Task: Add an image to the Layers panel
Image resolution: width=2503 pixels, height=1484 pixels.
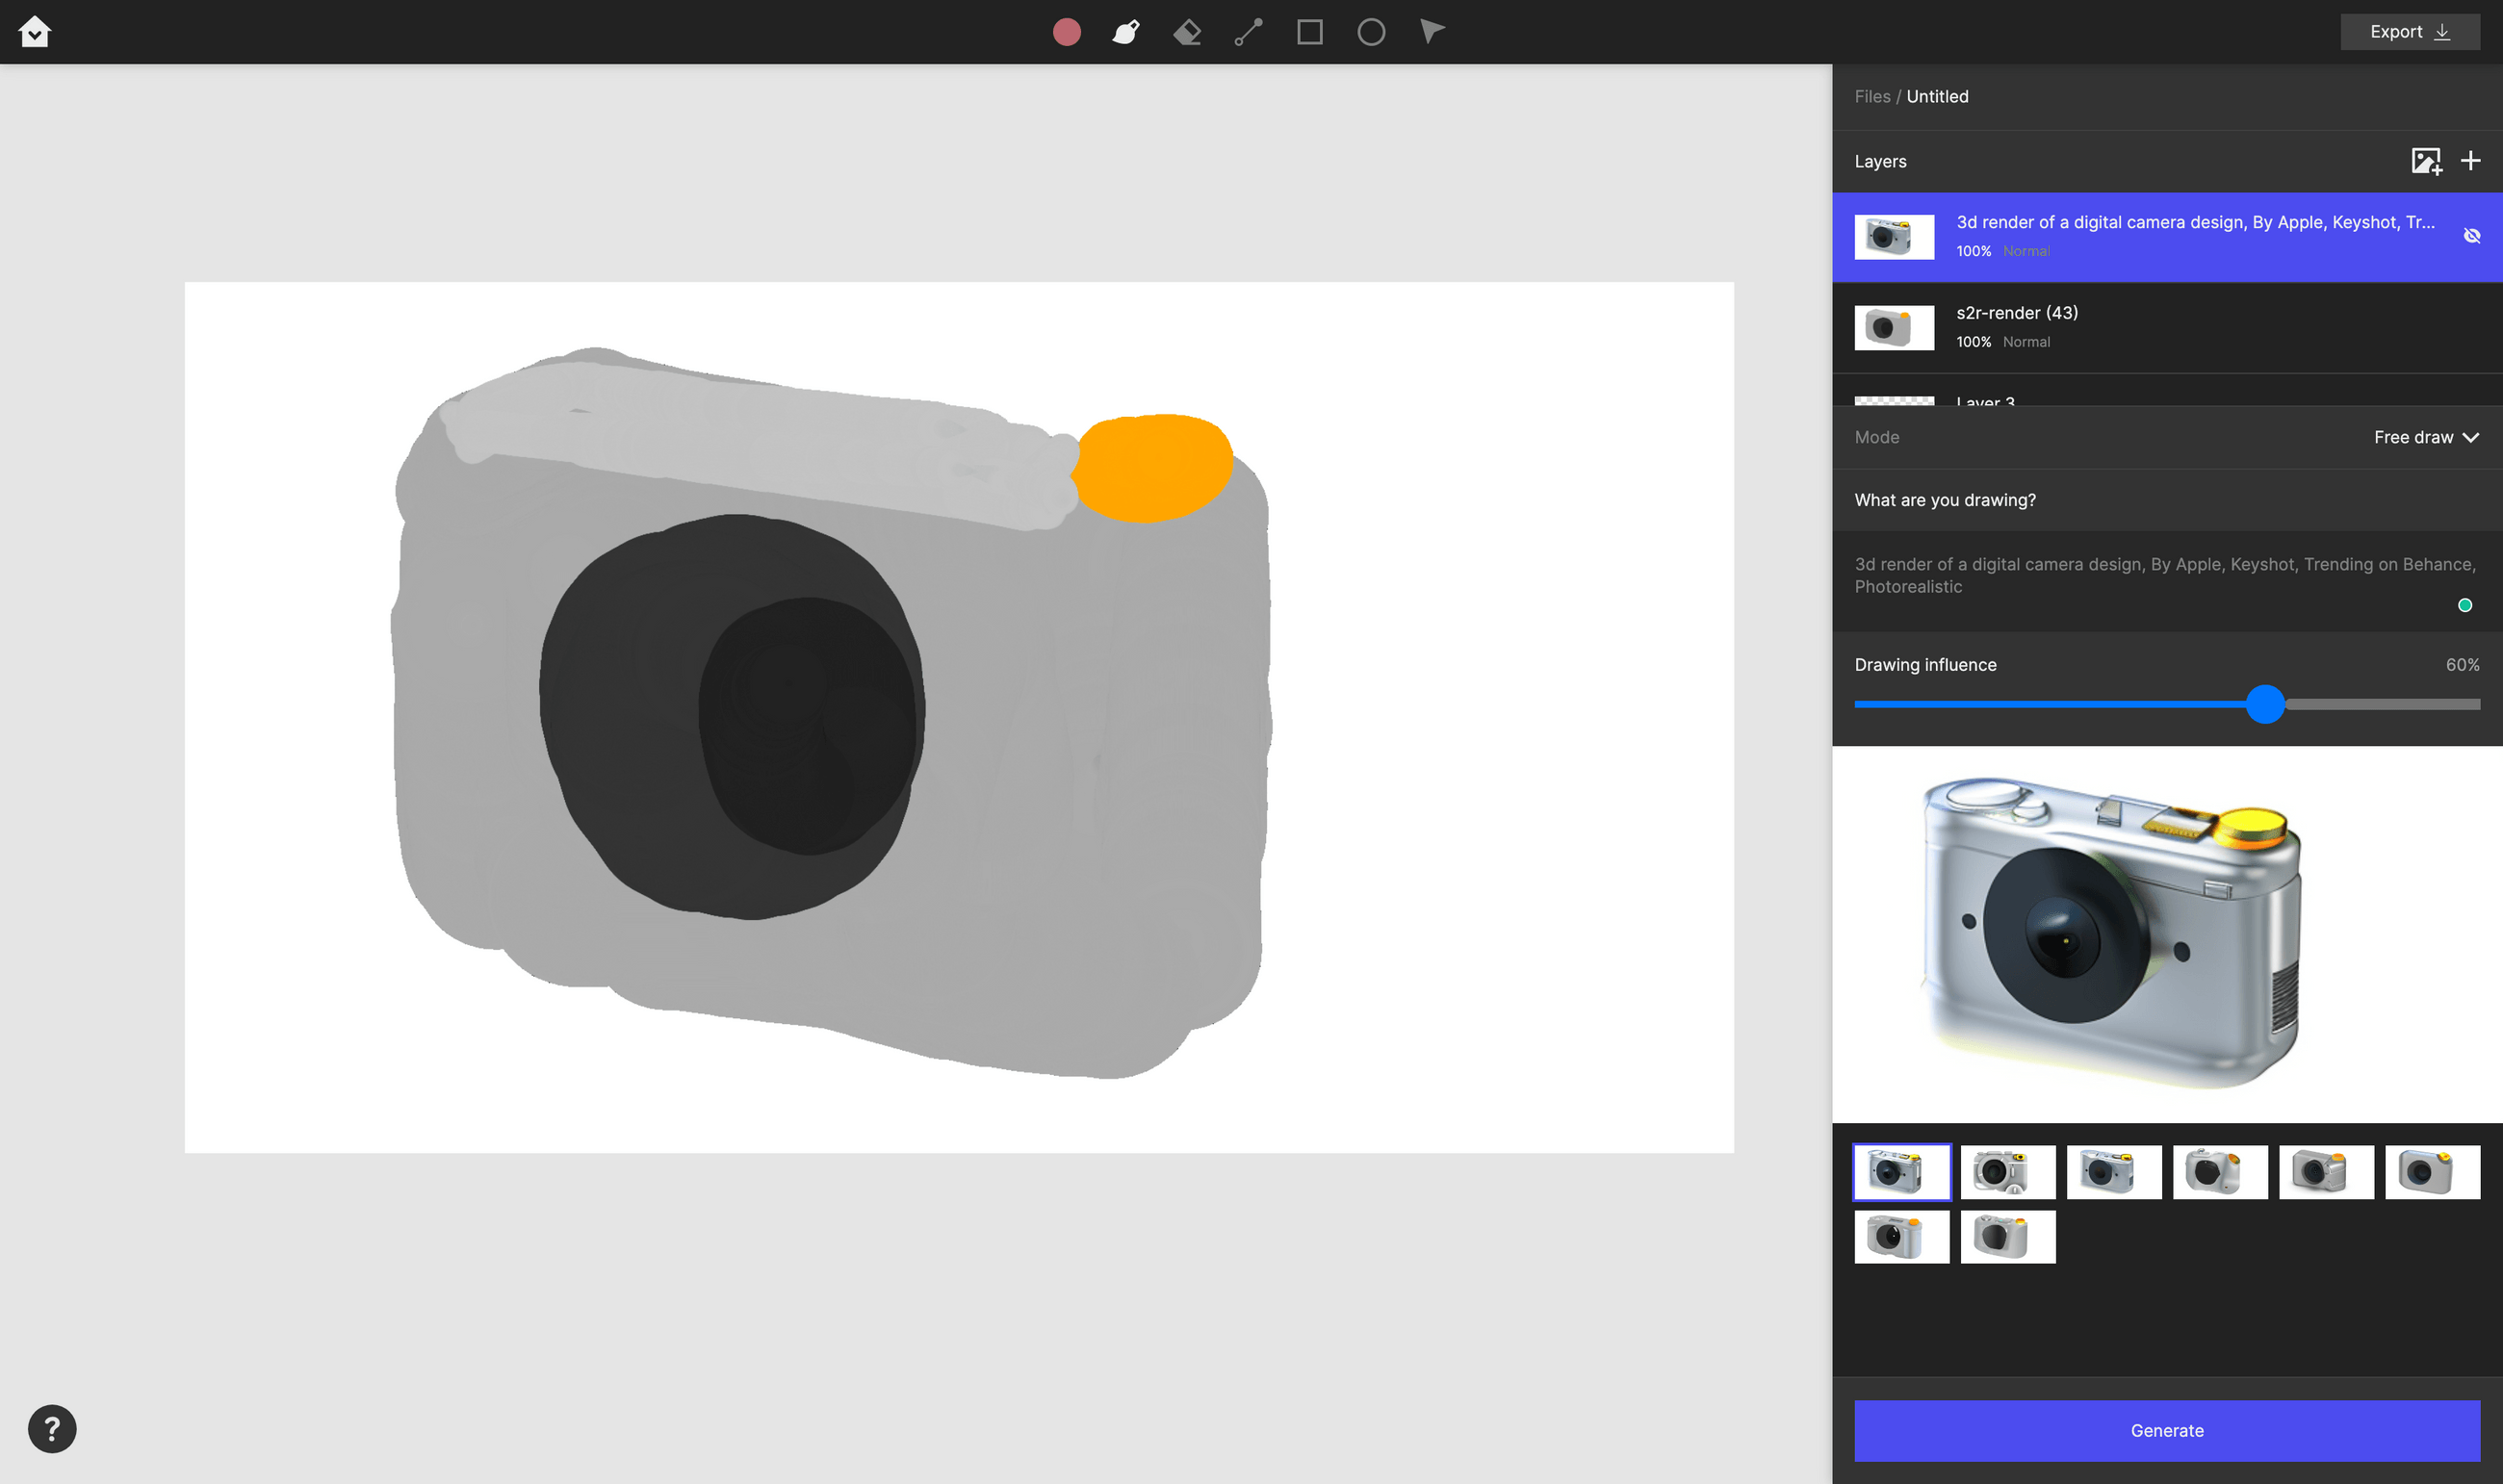Action: [x=2425, y=161]
